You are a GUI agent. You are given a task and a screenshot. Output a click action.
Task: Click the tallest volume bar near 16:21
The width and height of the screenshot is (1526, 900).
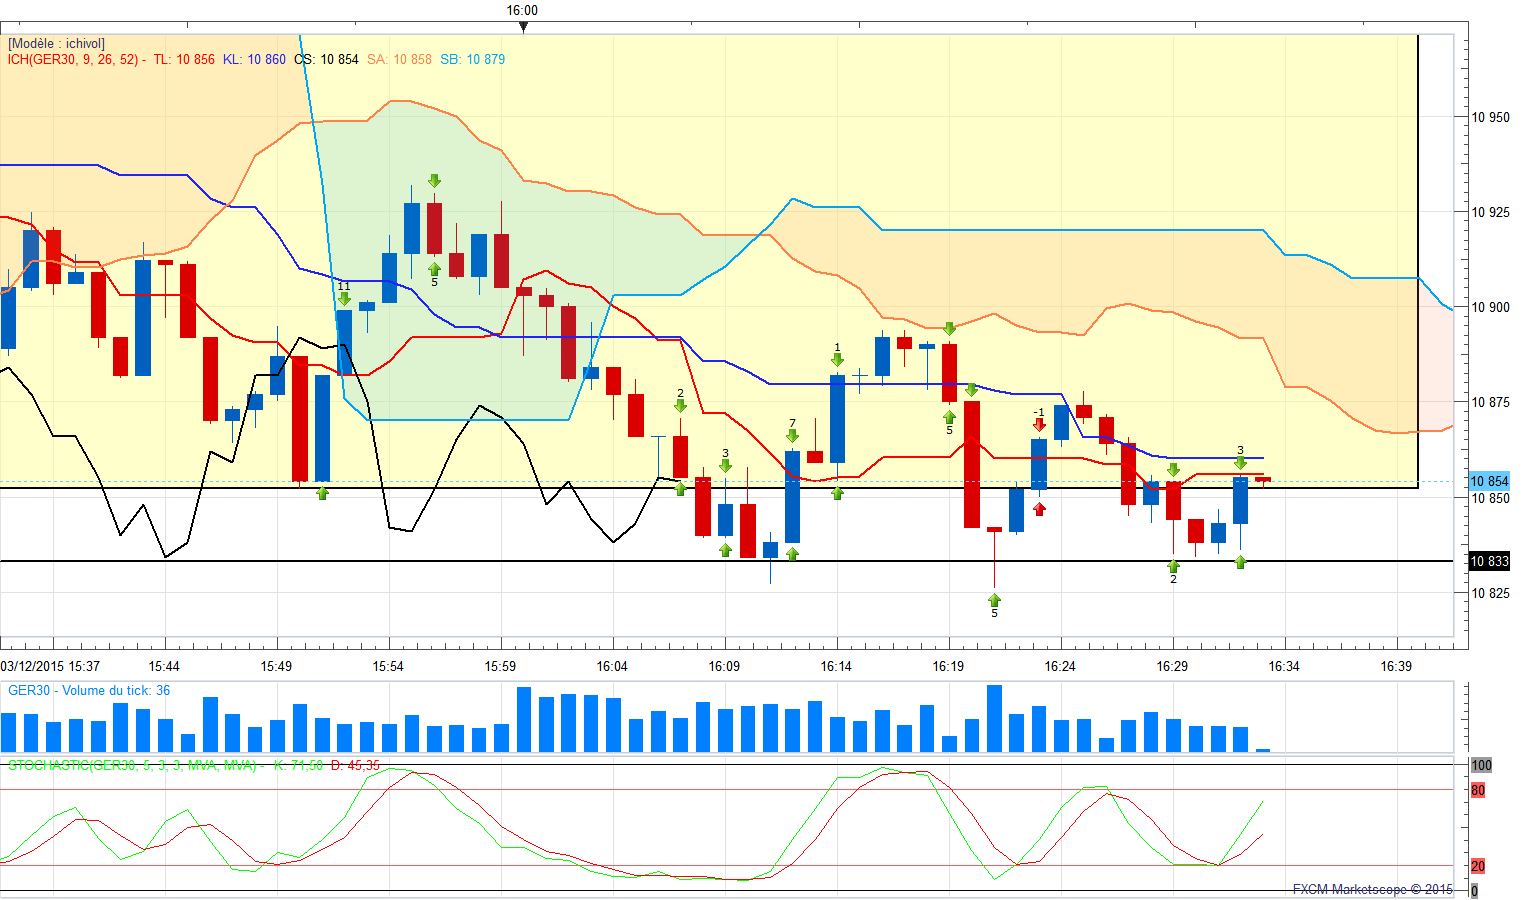(994, 718)
